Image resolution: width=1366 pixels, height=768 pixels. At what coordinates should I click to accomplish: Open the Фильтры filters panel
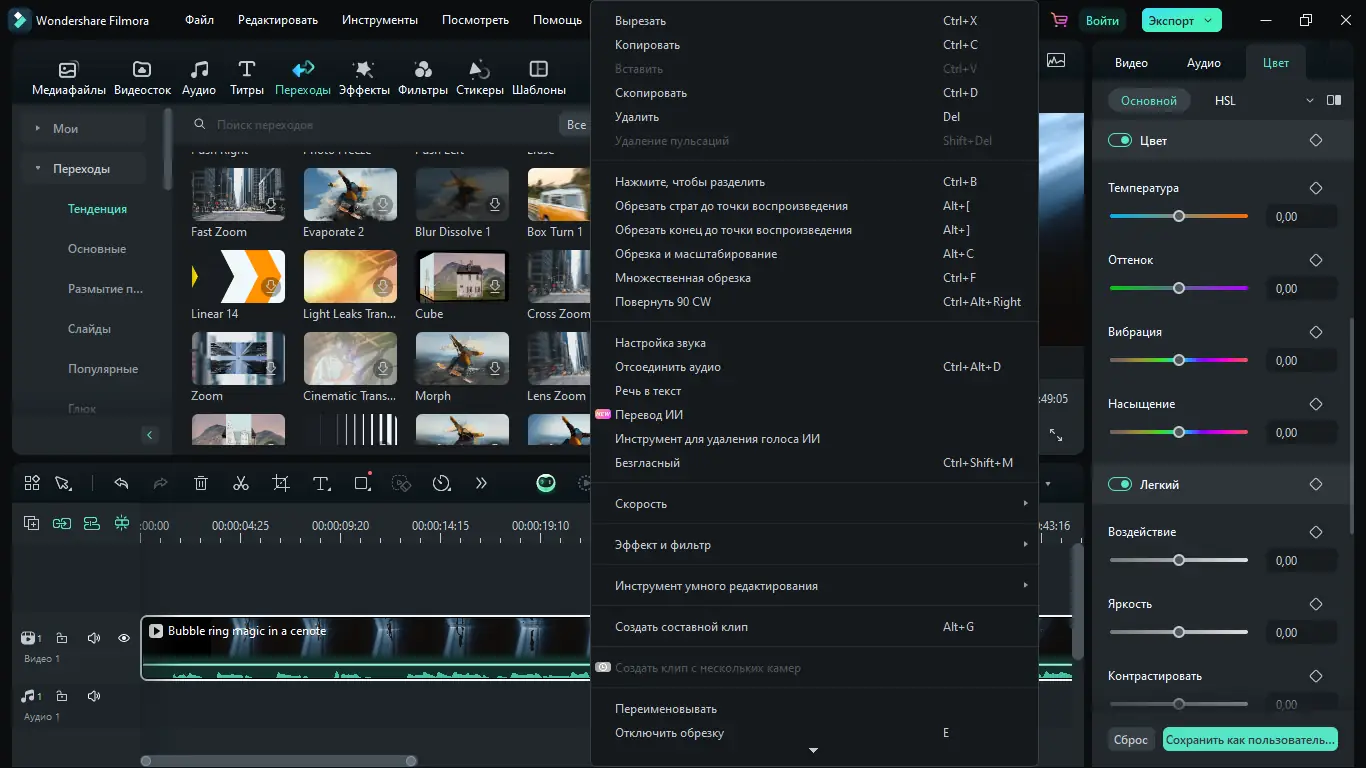tap(423, 78)
